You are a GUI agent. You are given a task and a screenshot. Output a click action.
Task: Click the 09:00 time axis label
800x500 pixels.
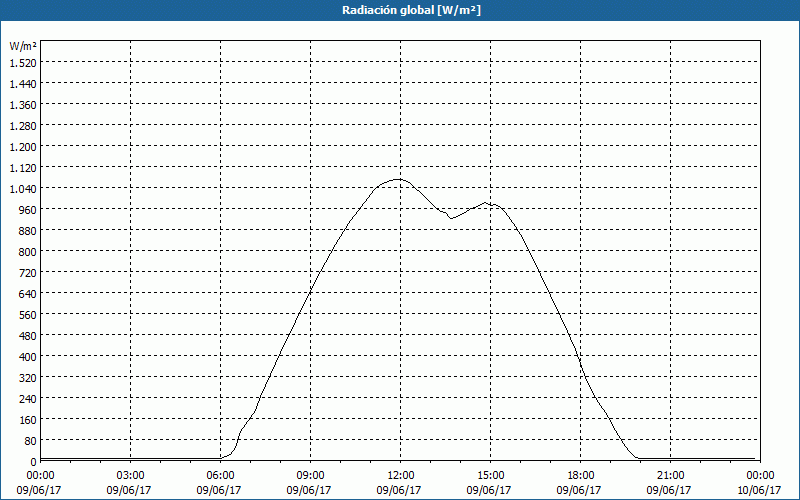[x=310, y=476]
